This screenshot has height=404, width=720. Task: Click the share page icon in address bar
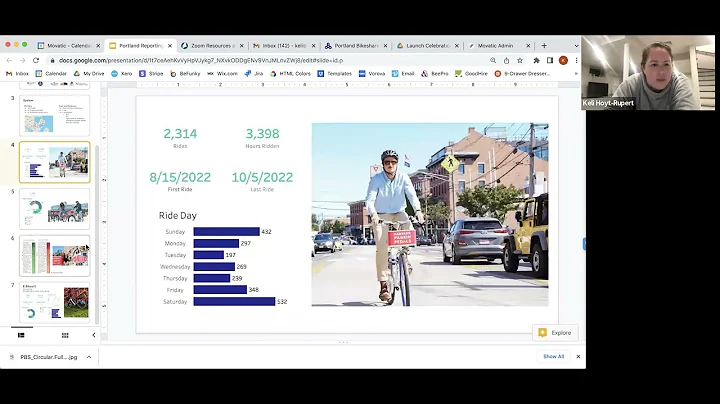click(506, 60)
